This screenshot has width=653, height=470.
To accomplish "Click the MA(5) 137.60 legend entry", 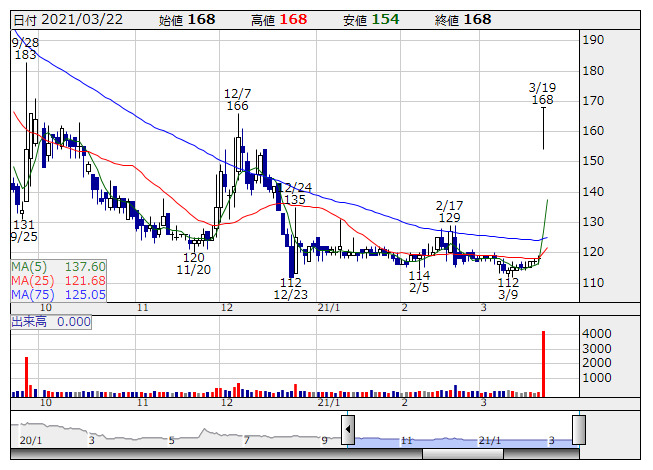I will pyautogui.click(x=58, y=266).
